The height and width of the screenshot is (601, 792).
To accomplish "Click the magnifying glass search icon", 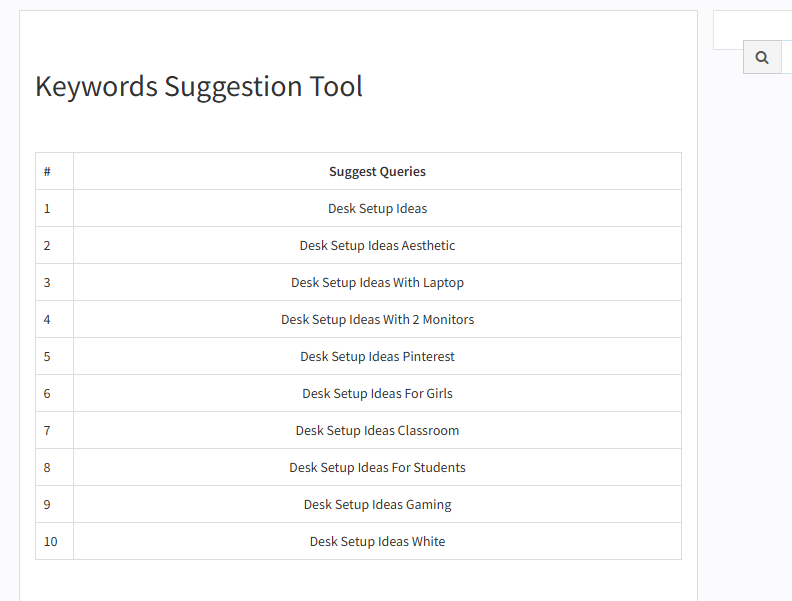I will point(762,58).
